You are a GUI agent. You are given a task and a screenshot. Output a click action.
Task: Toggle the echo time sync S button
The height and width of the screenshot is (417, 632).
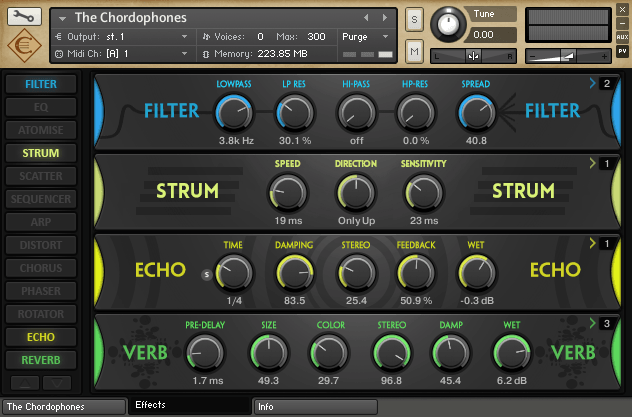[x=206, y=275]
